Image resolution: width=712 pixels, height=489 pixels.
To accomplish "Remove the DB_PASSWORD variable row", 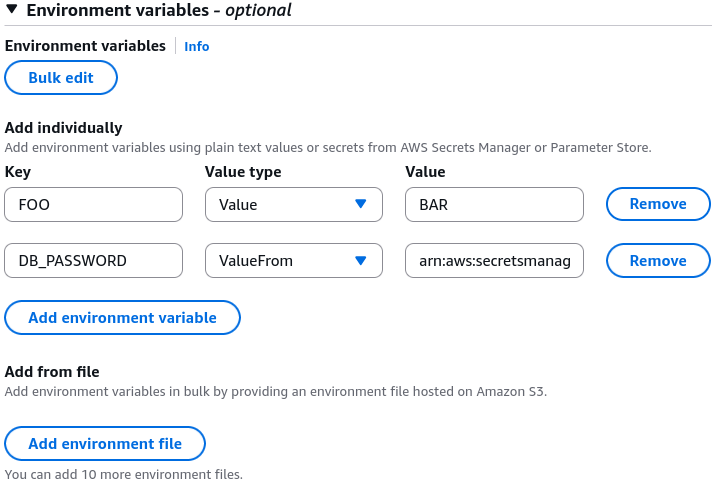I will click(x=658, y=261).
